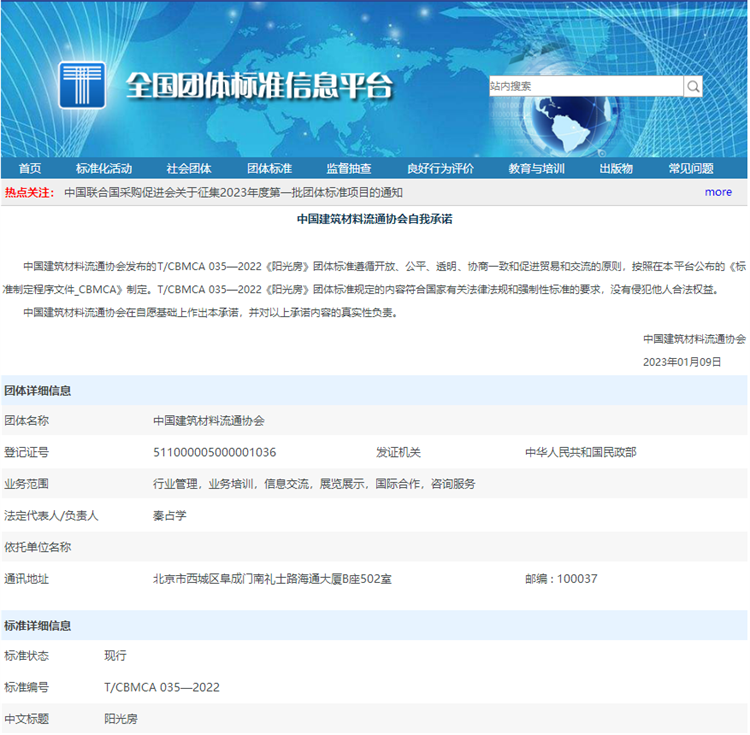Select the date 2023年01月09日
Screen dimensions: 750x735
(x=682, y=362)
